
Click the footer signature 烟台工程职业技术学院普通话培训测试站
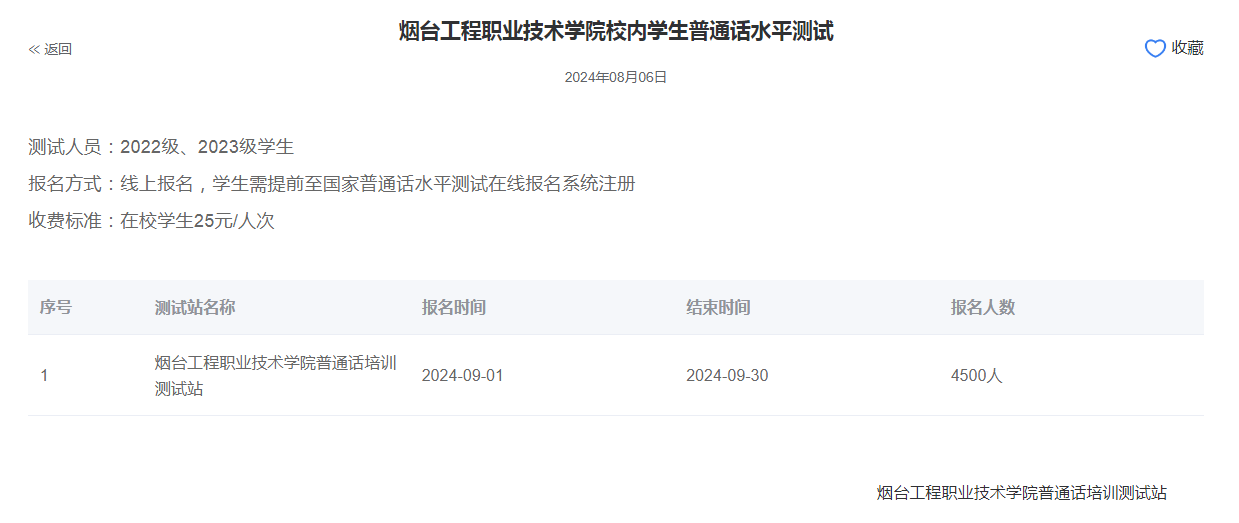(x=1021, y=493)
